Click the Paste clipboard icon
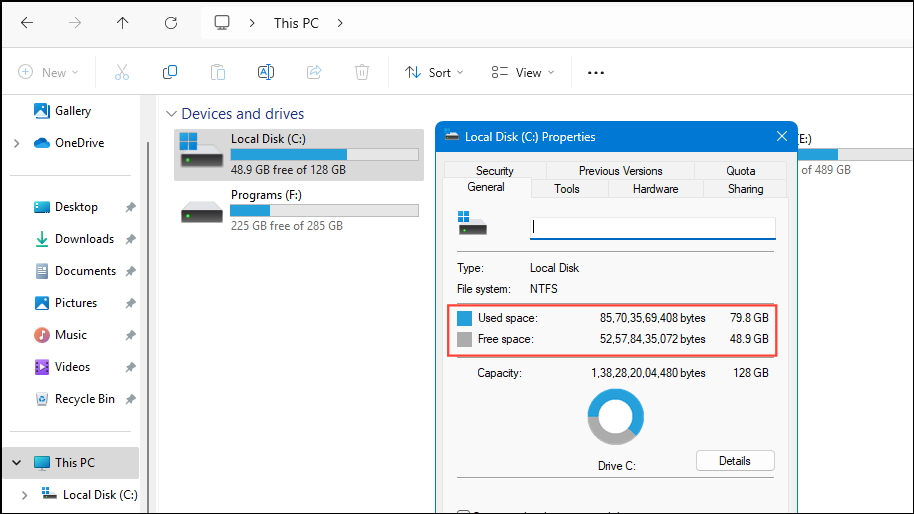Viewport: 914px width, 514px height. (218, 72)
